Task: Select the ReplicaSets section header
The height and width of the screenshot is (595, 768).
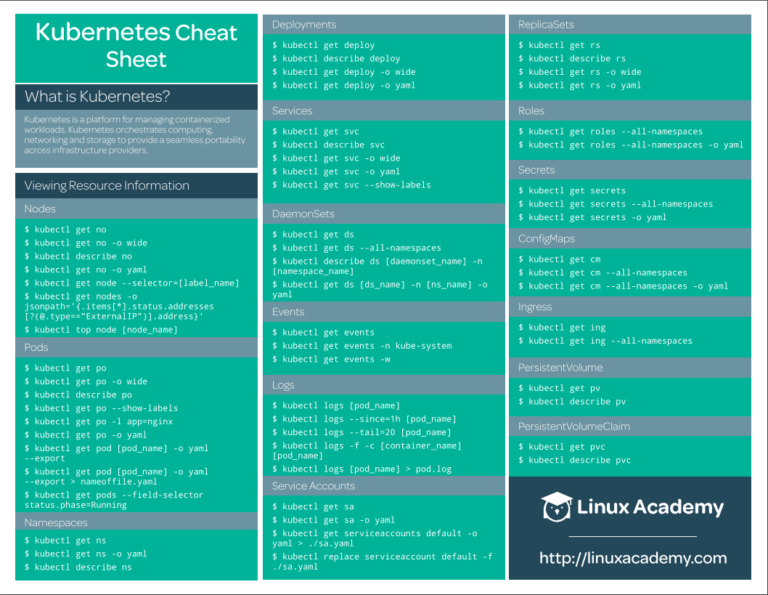Action: pyautogui.click(x=545, y=24)
